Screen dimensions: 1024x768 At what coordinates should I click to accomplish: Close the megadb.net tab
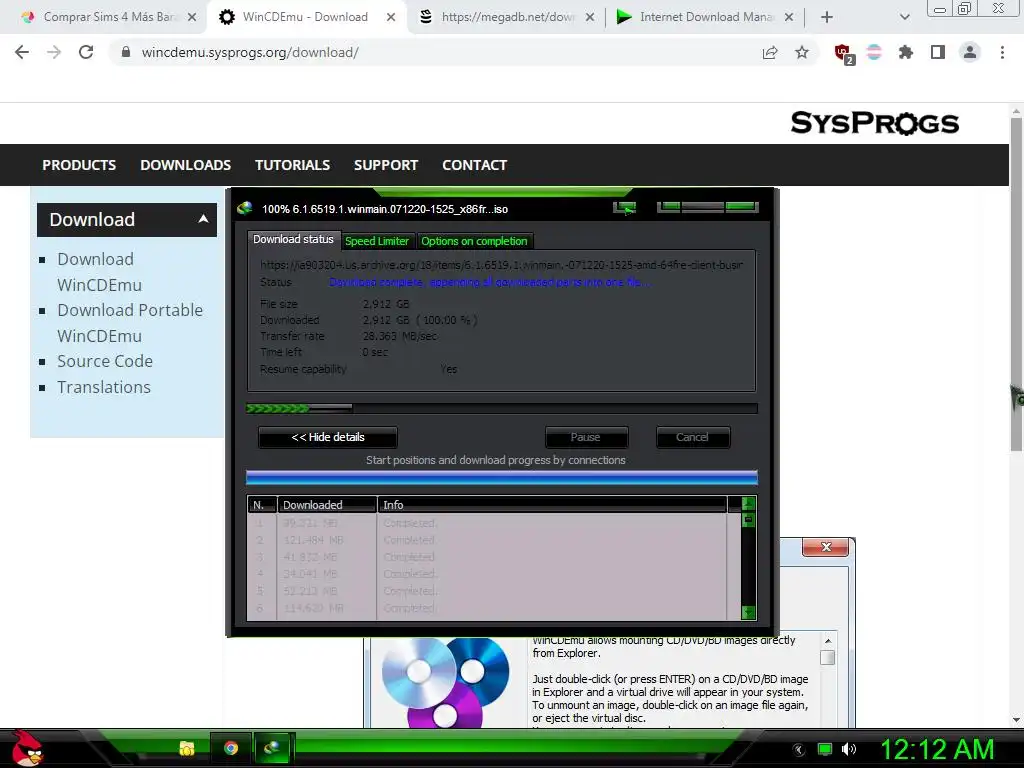[590, 17]
